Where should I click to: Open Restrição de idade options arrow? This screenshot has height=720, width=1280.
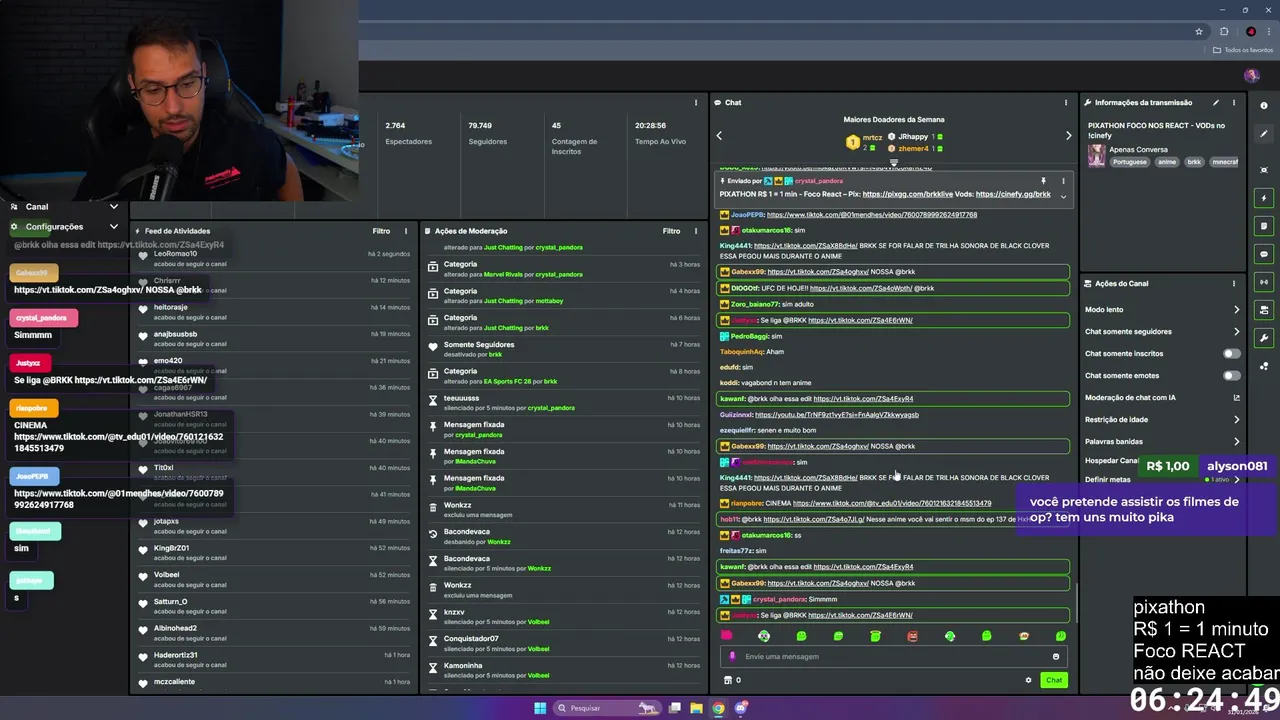point(1236,419)
